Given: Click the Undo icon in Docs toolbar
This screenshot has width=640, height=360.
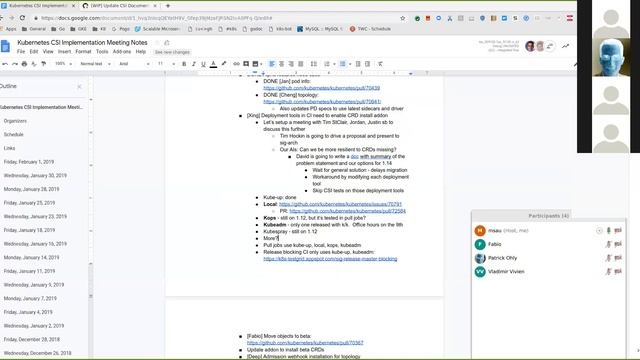Looking at the screenshot, I should pos(5,64).
